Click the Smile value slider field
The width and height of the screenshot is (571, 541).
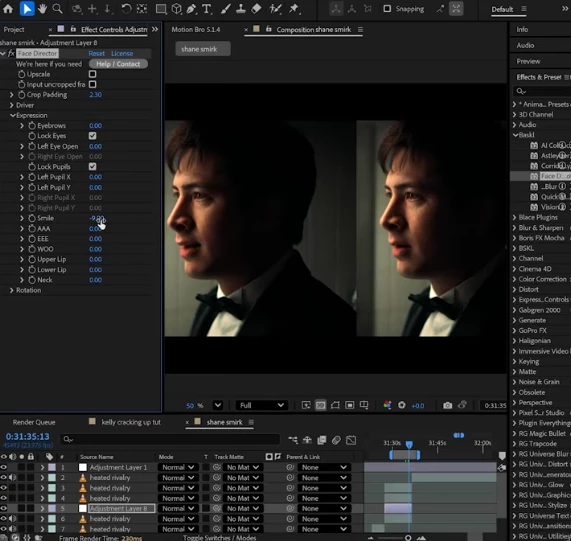point(96,218)
